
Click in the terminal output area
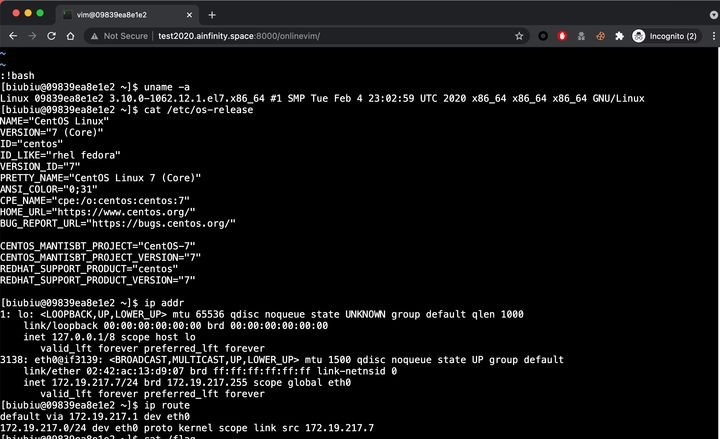tap(360, 243)
